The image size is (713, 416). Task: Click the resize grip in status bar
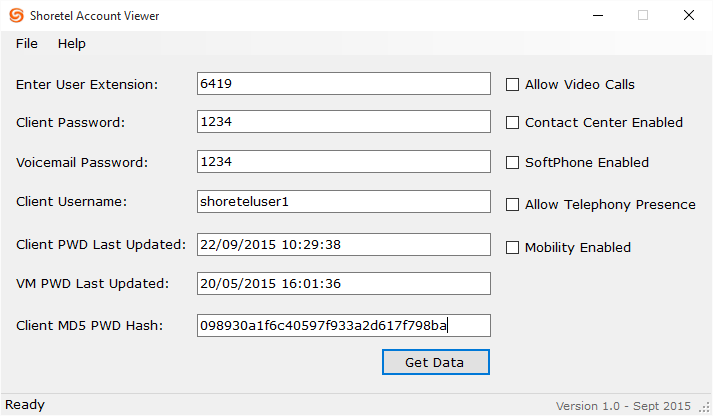point(703,406)
